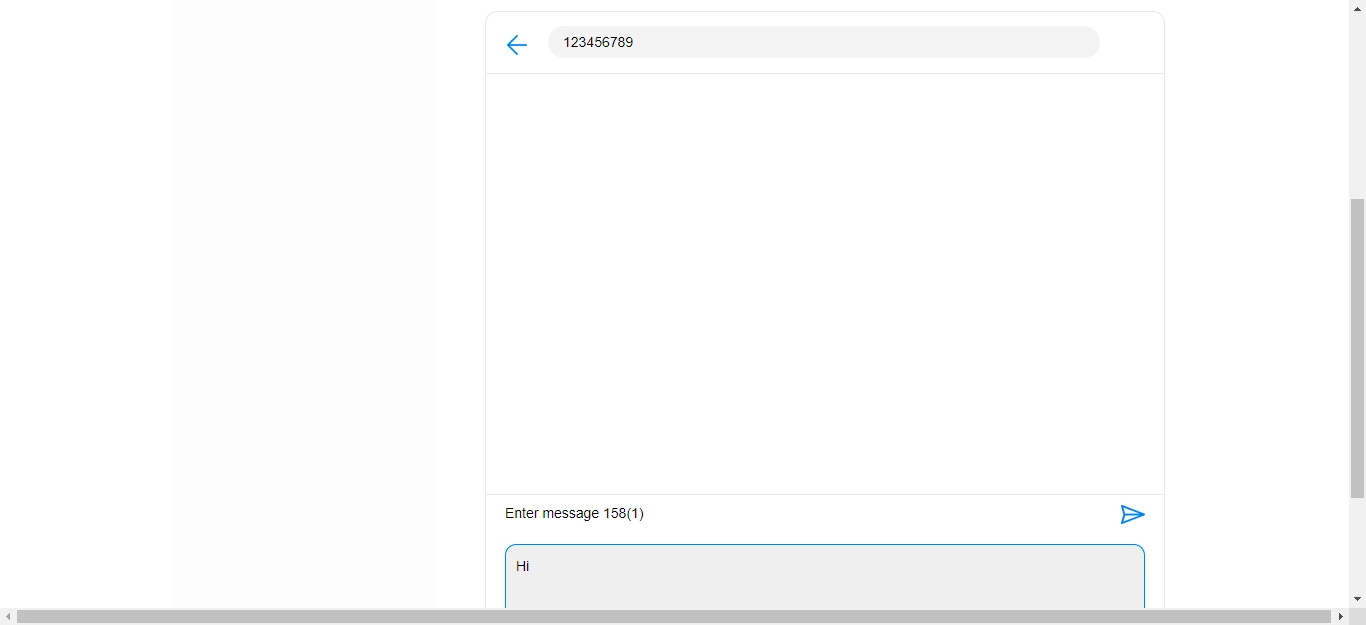Click the character counter label 158(1)
The height and width of the screenshot is (625, 1366).
point(624,513)
